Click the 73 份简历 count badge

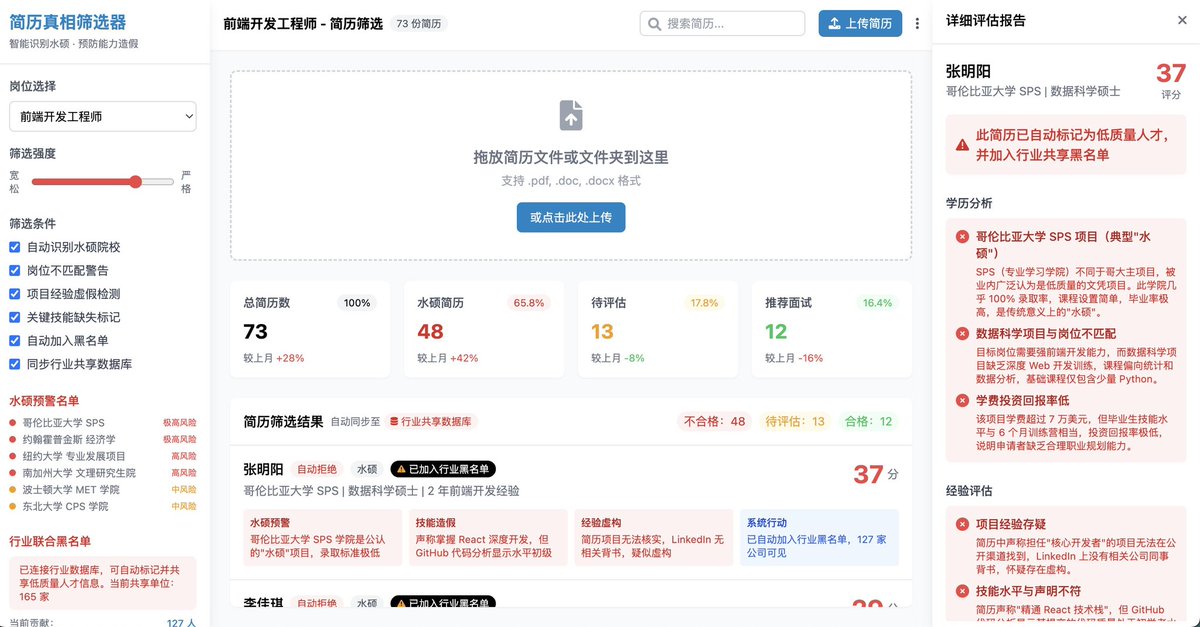pyautogui.click(x=418, y=23)
